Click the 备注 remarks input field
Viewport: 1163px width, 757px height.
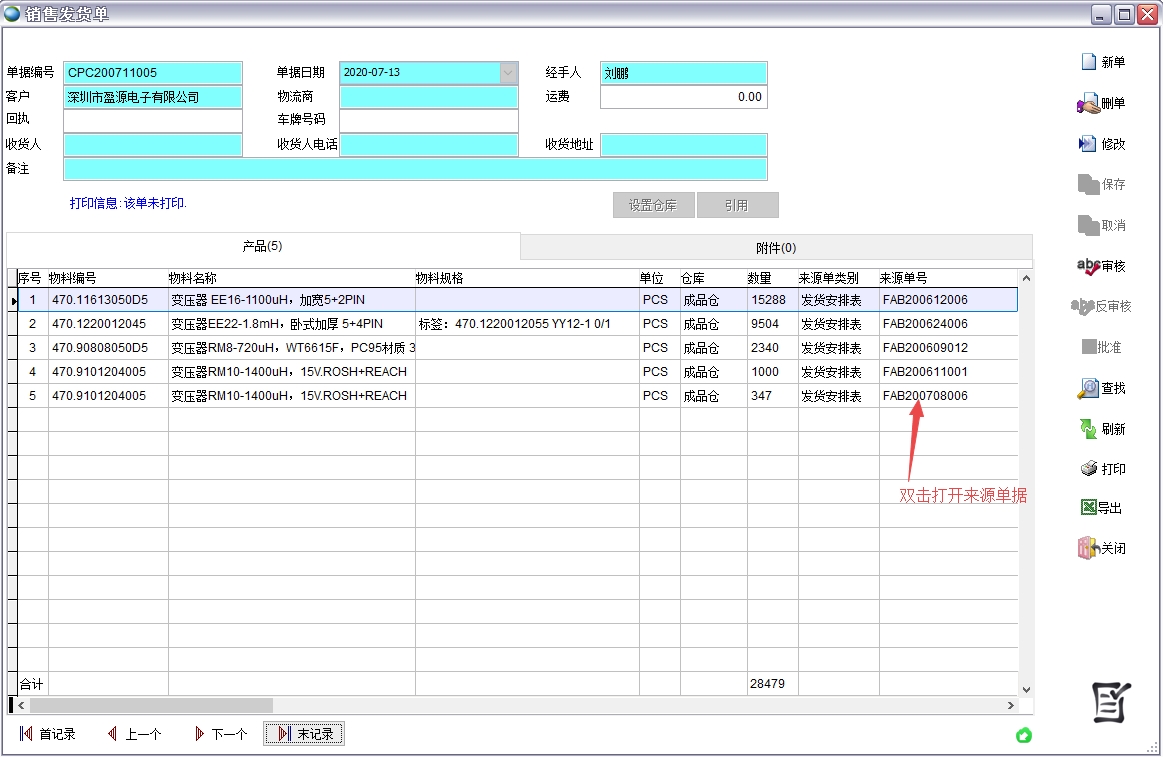pyautogui.click(x=414, y=169)
